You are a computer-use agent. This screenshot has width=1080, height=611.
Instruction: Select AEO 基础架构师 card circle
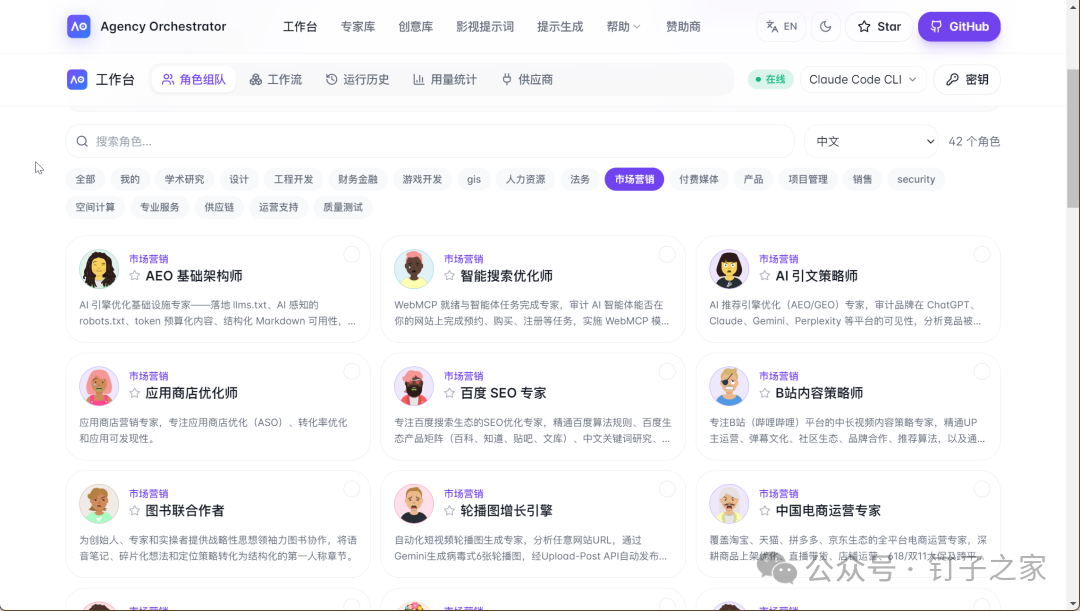352,254
